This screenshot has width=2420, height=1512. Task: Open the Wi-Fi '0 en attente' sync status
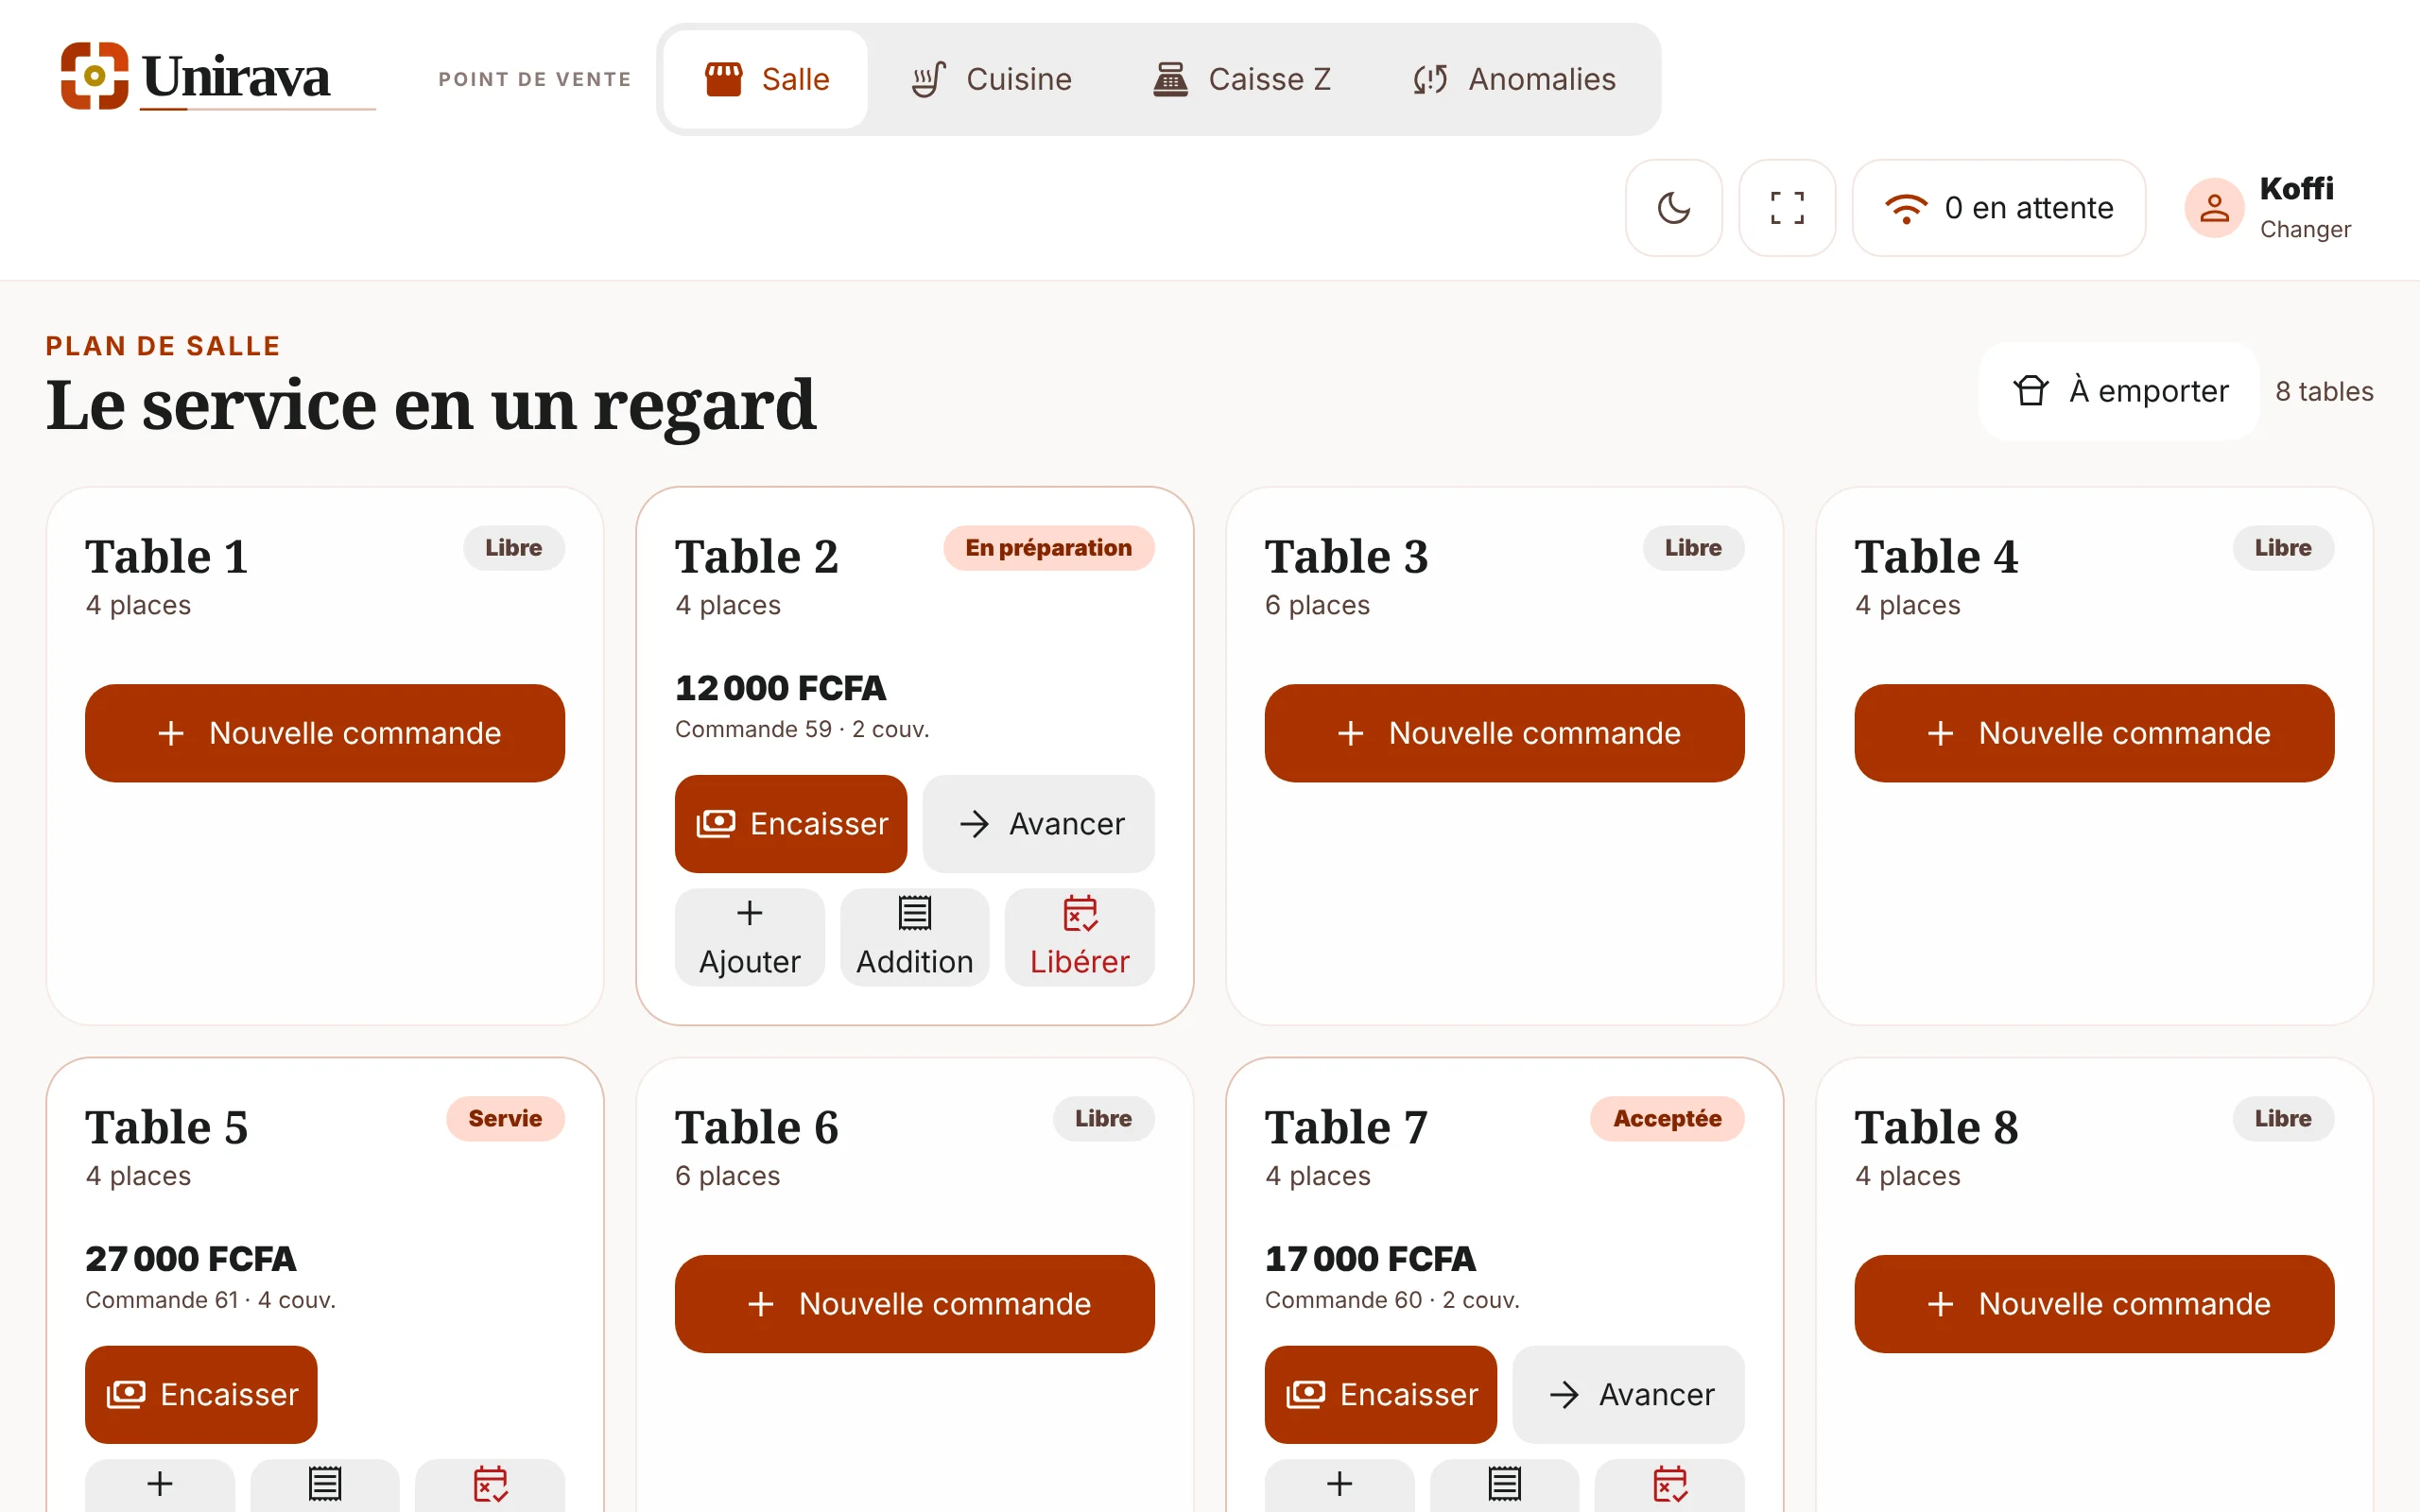point(1999,208)
